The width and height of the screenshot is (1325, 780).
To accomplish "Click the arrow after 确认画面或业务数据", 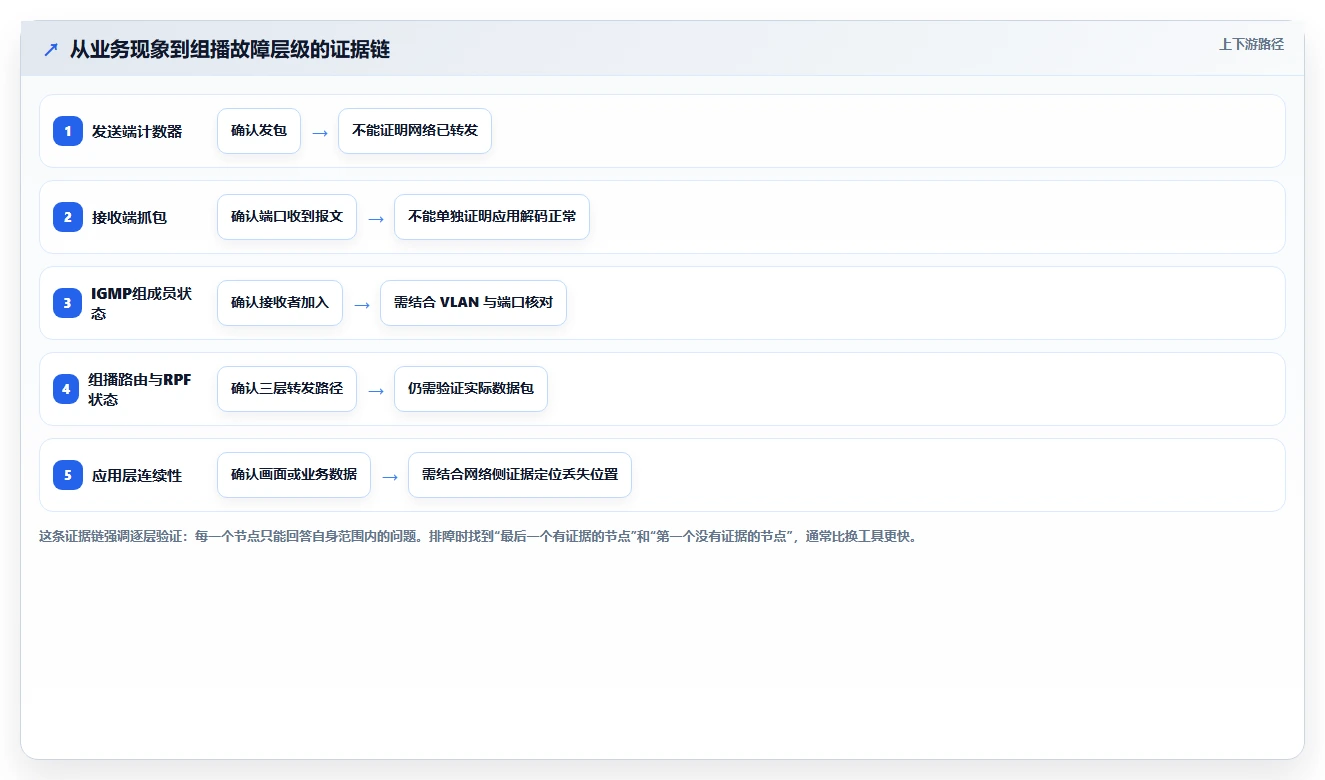I will click(390, 476).
